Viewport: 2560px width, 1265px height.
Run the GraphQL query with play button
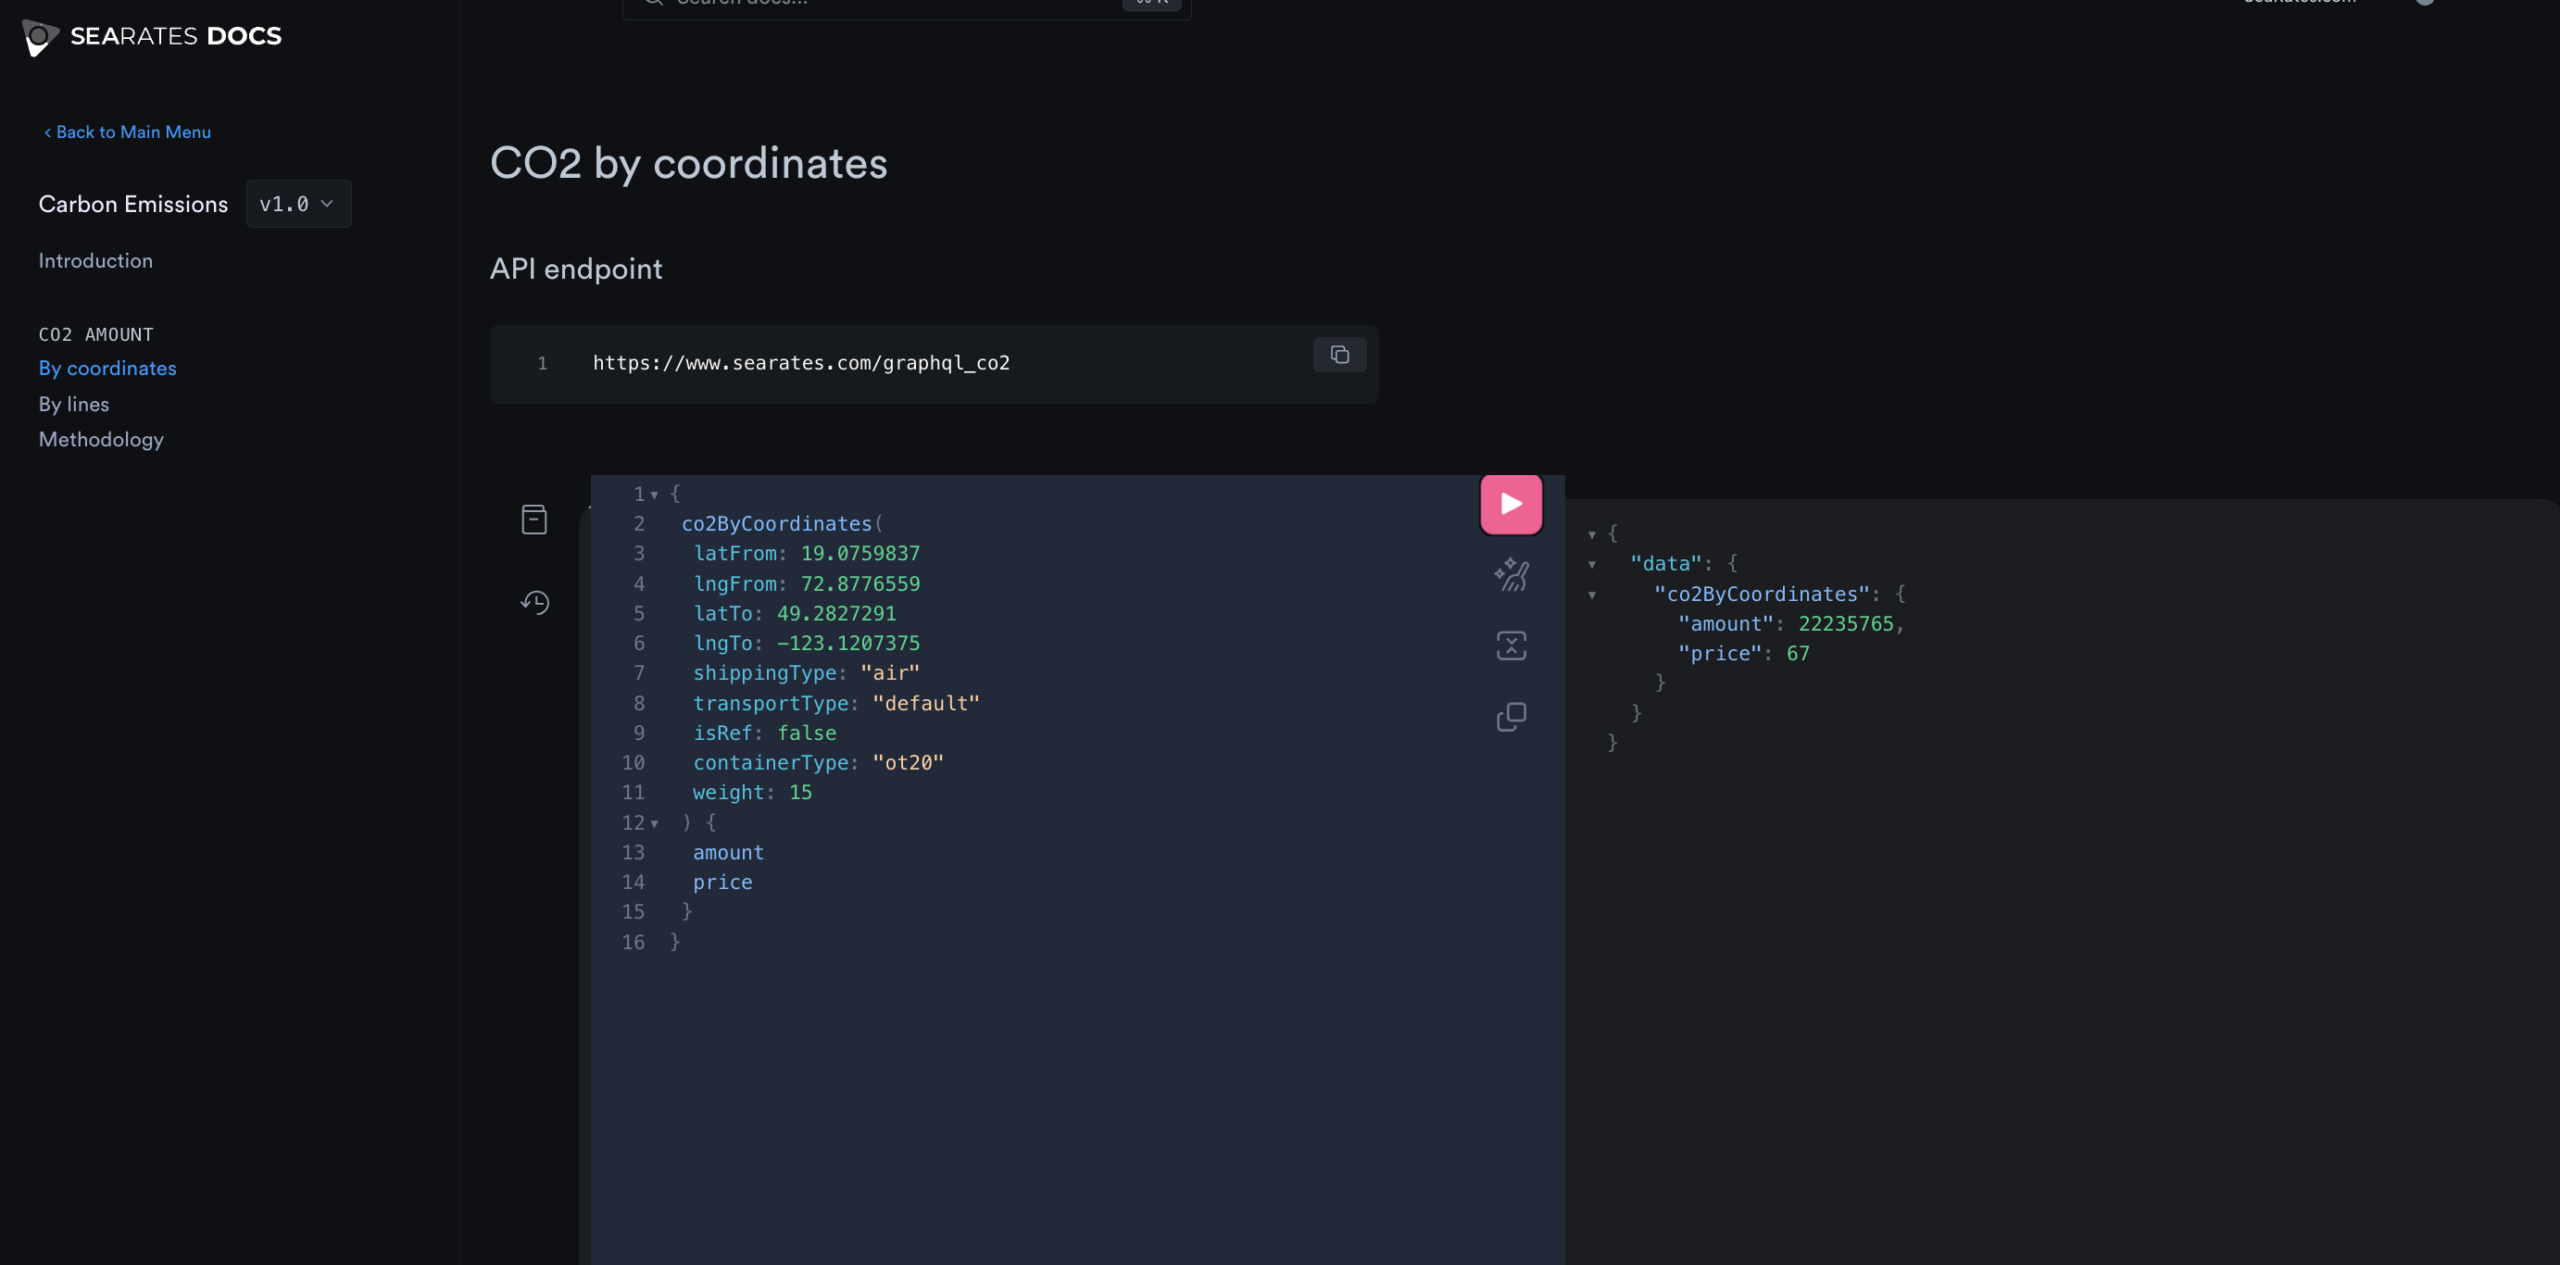click(1510, 503)
